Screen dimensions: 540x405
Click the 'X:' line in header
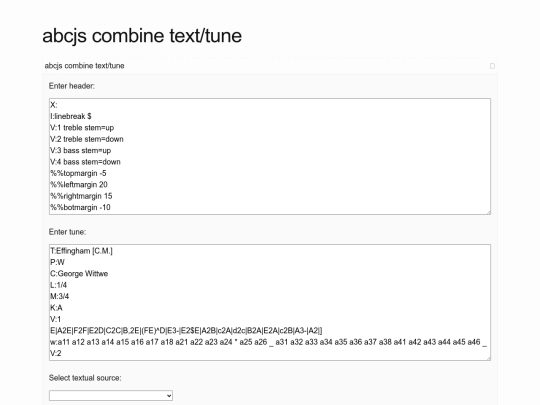coord(54,105)
